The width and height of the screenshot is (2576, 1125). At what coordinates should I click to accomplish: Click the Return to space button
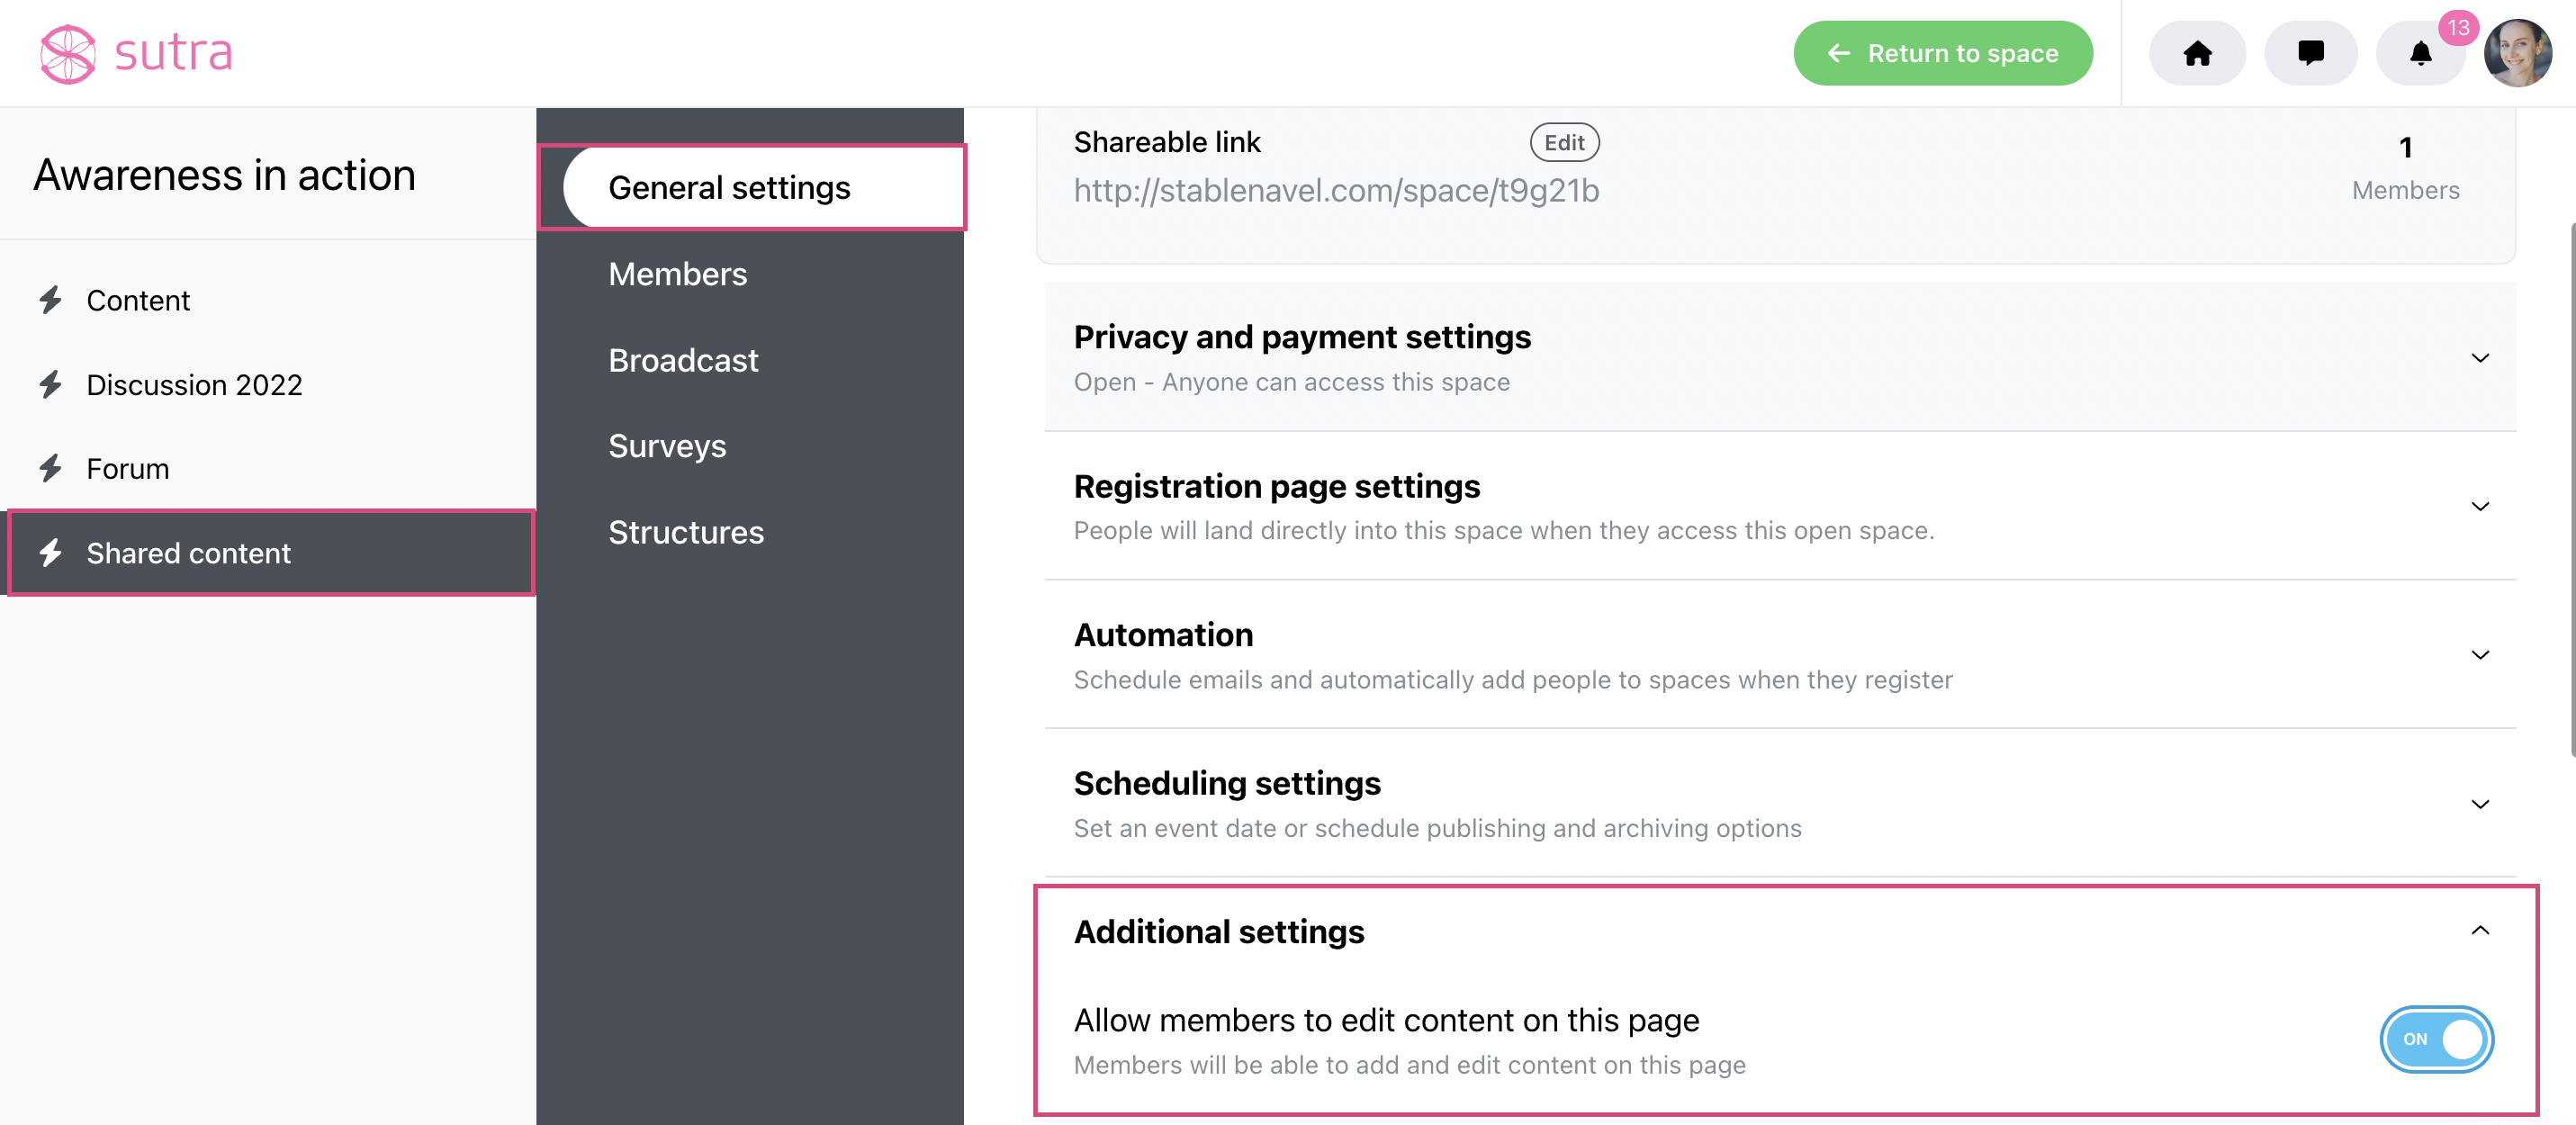coord(1942,53)
